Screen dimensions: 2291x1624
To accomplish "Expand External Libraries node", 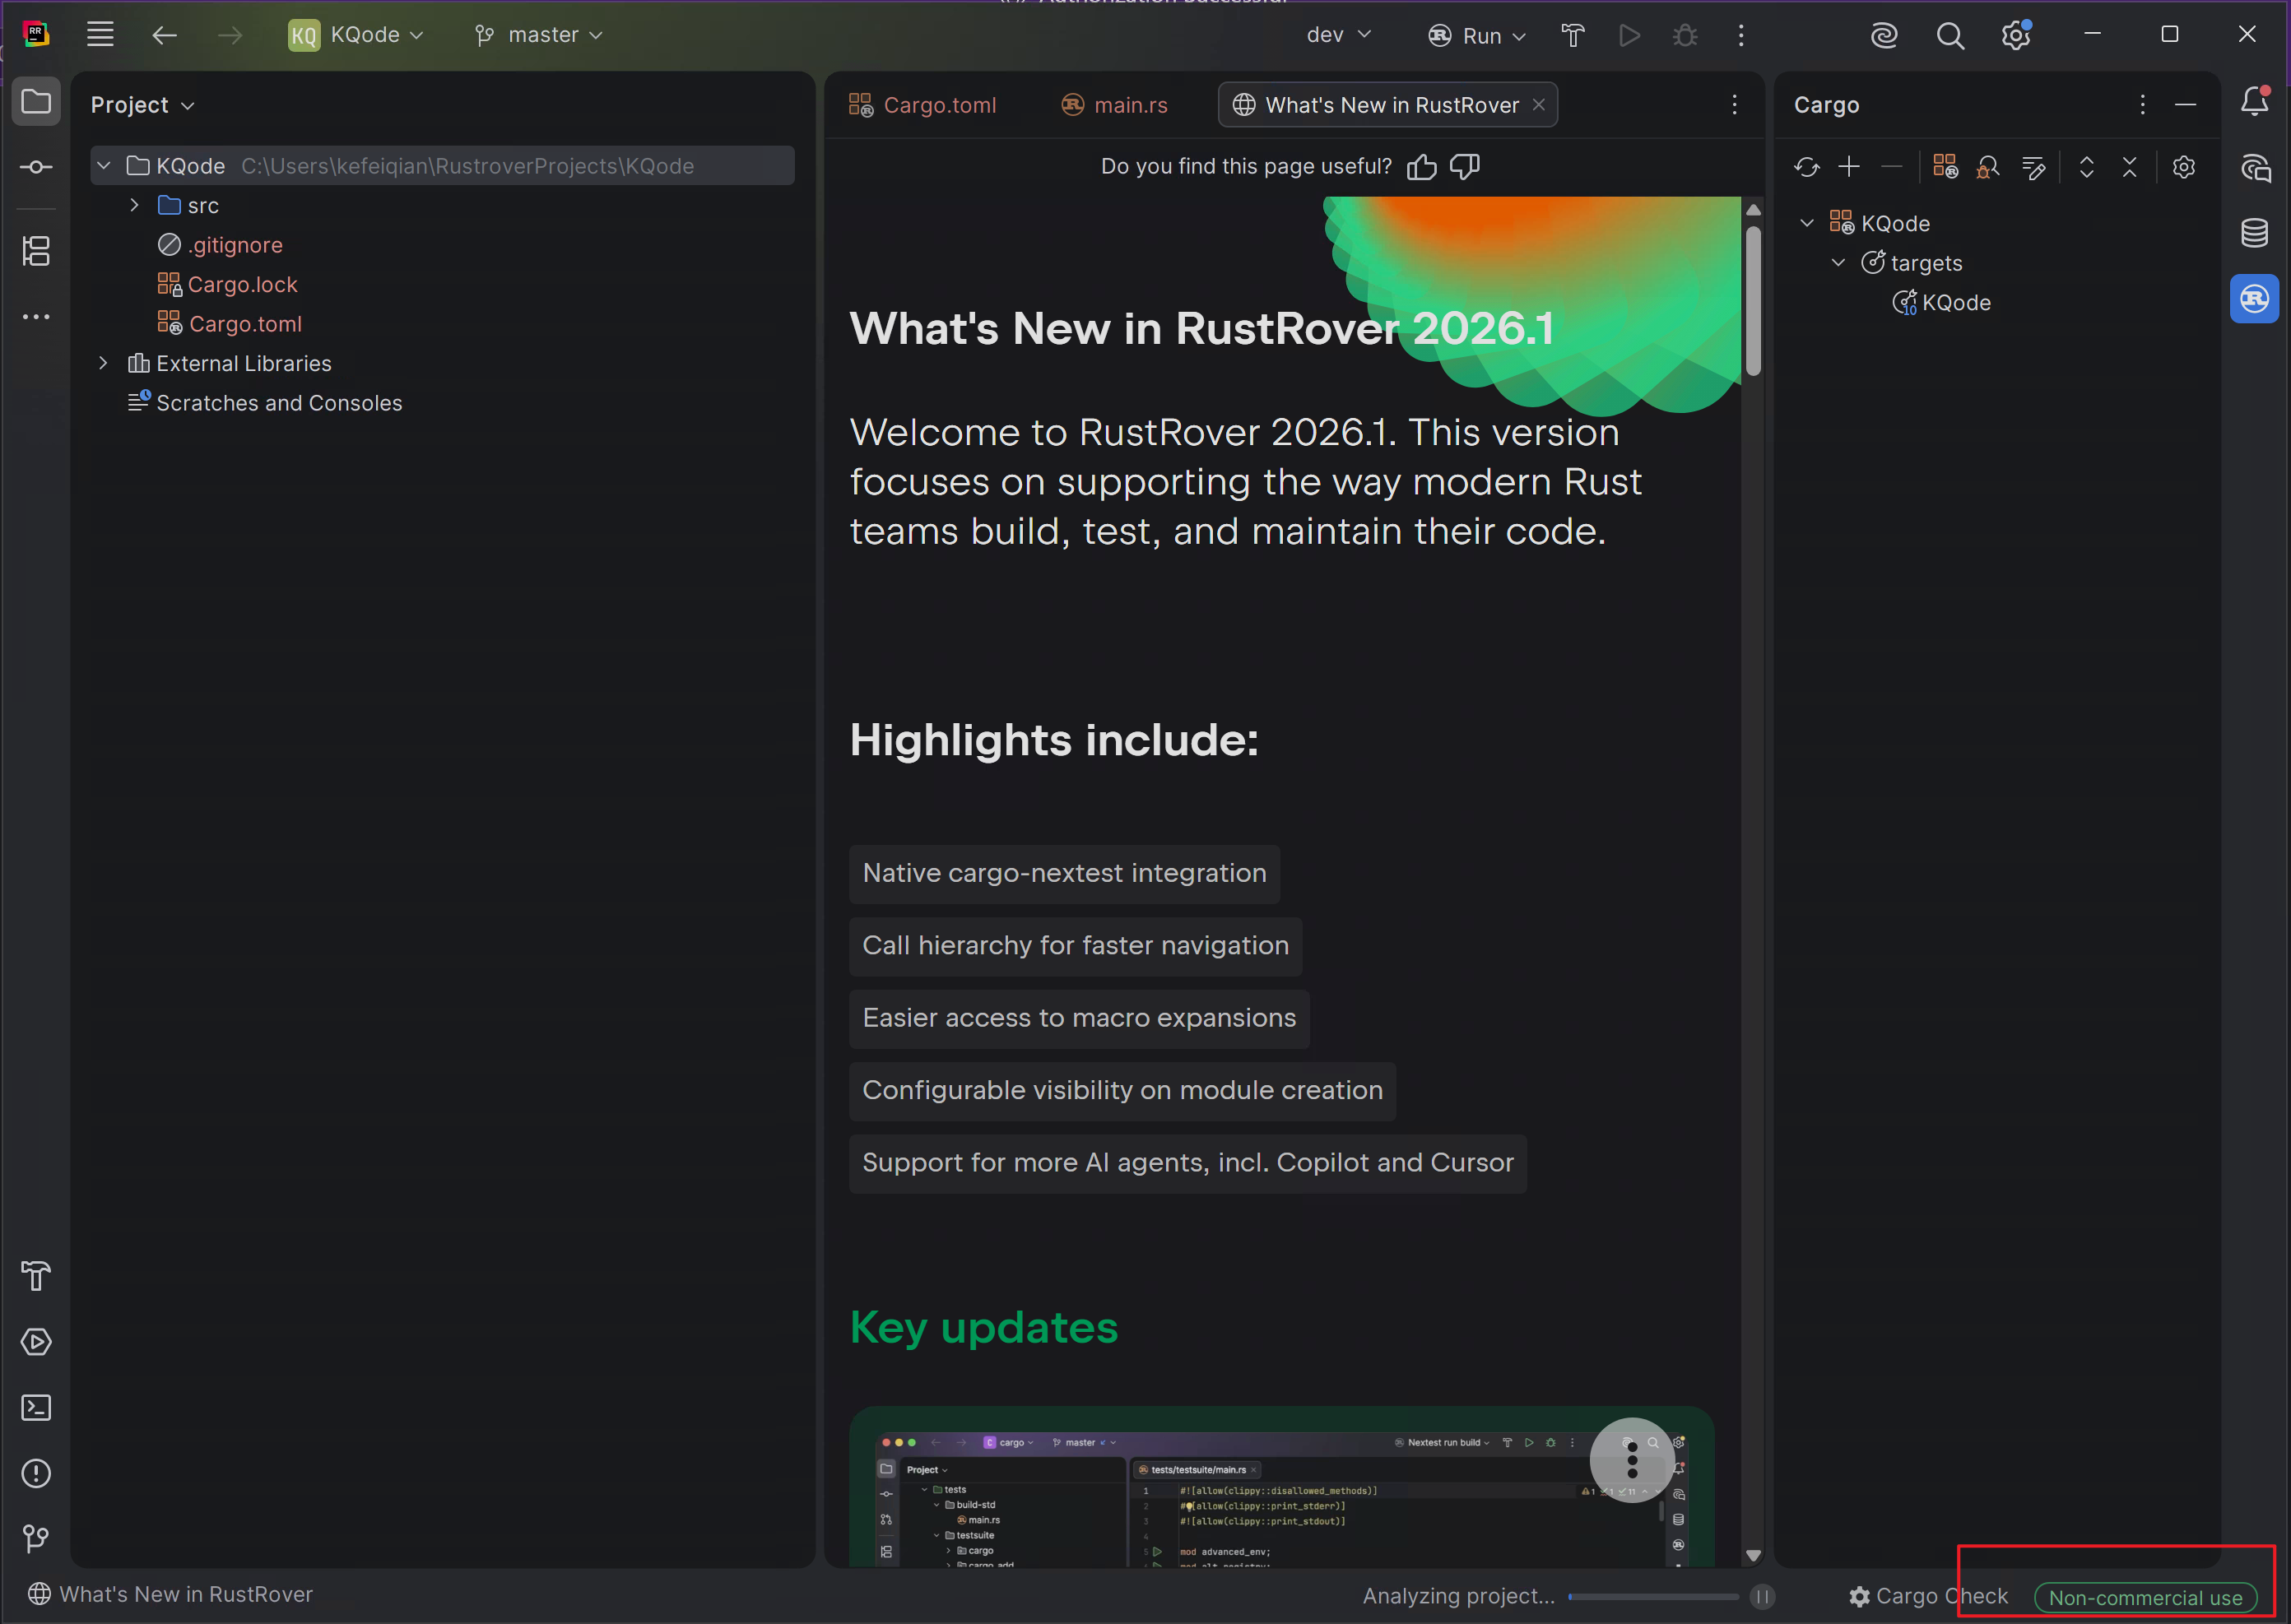I will click(104, 363).
